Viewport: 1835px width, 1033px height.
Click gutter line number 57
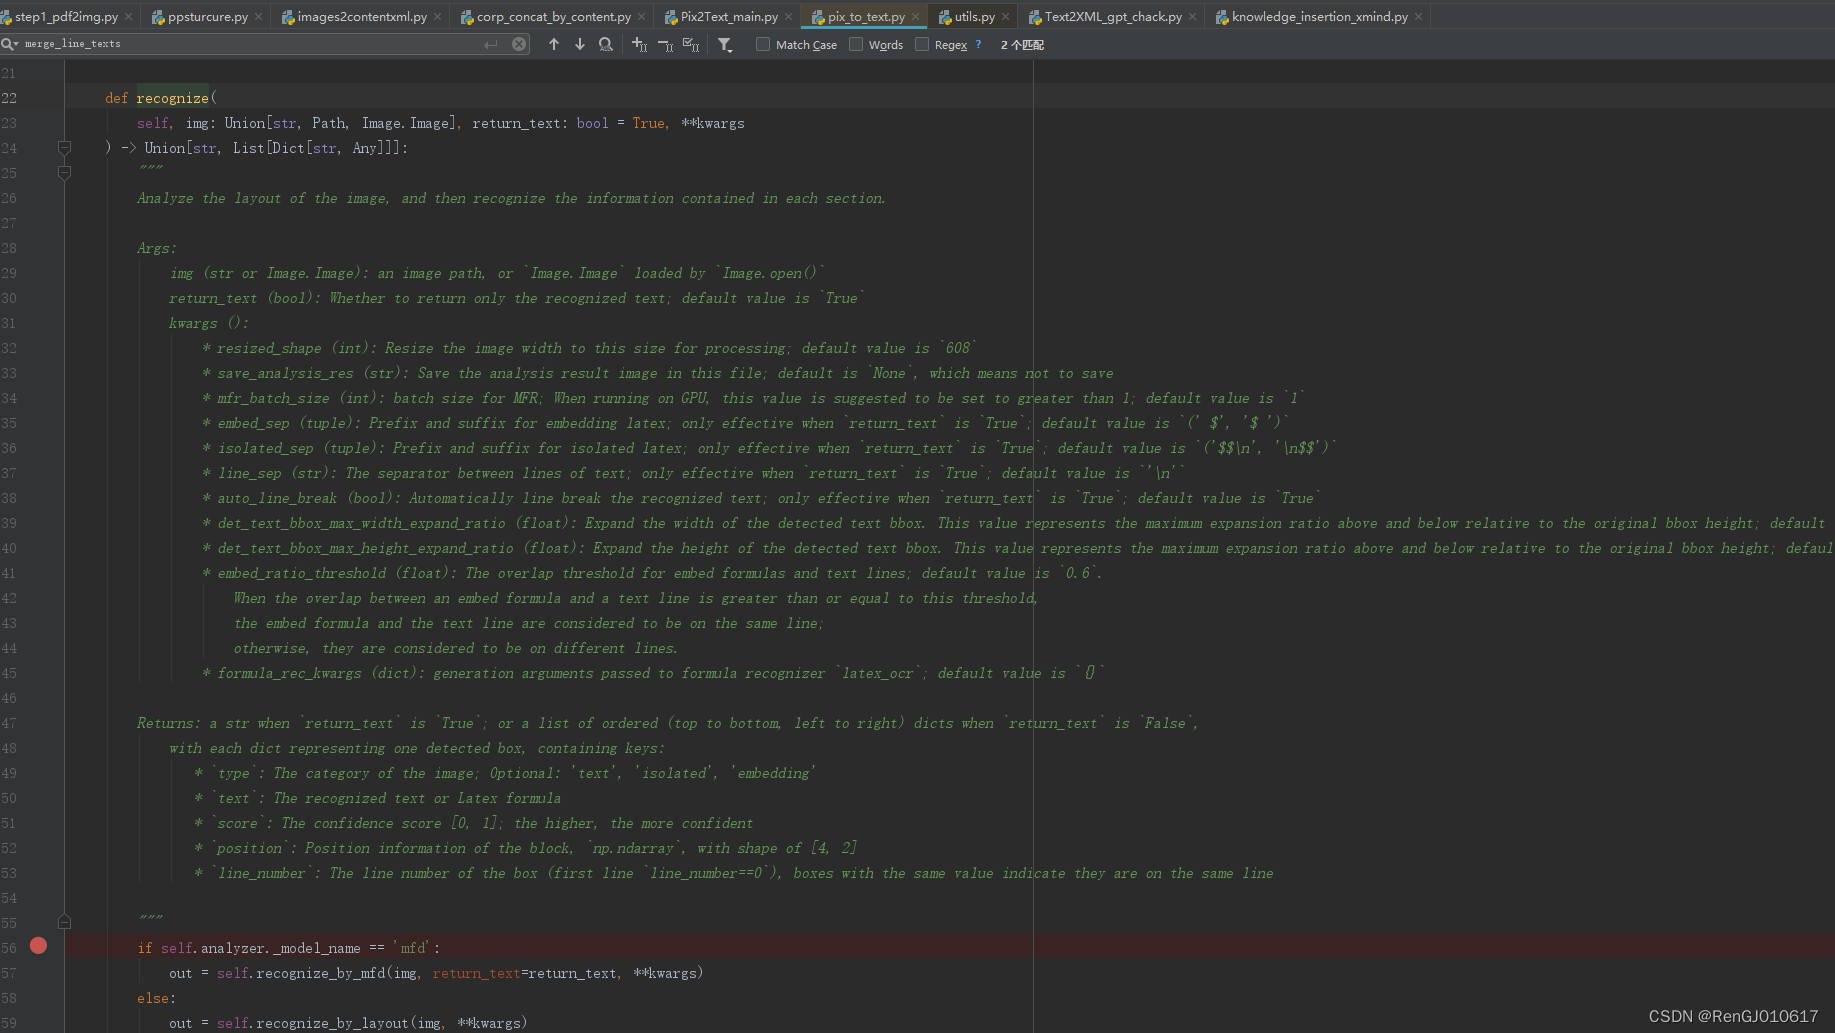pyautogui.click(x=9, y=973)
